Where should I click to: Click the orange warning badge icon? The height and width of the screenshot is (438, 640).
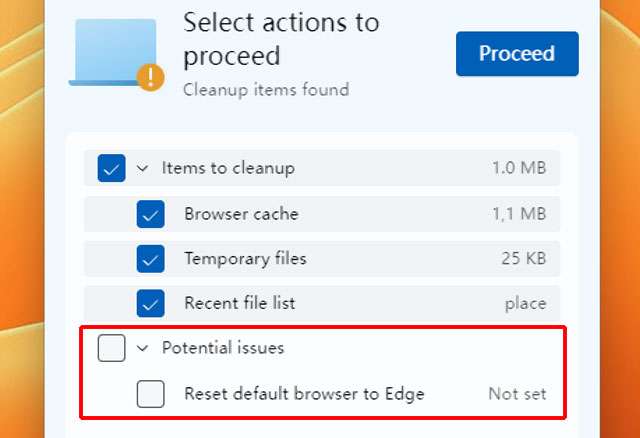[151, 76]
